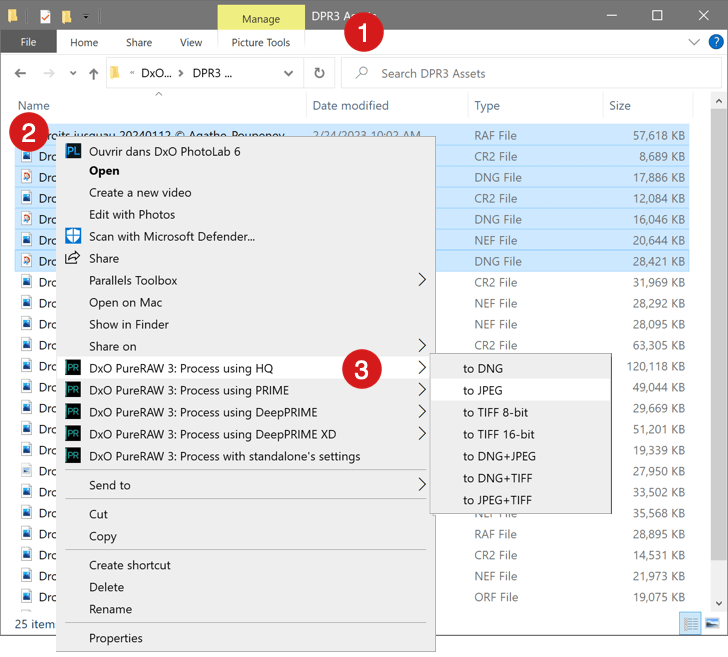Sort by the Date modified column
Screen dimensions: 728x657
coord(351,105)
